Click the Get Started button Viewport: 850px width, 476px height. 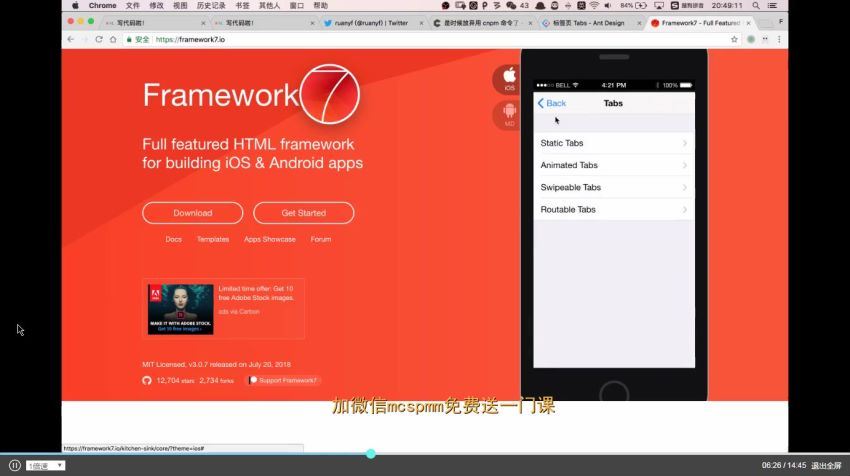click(x=303, y=213)
